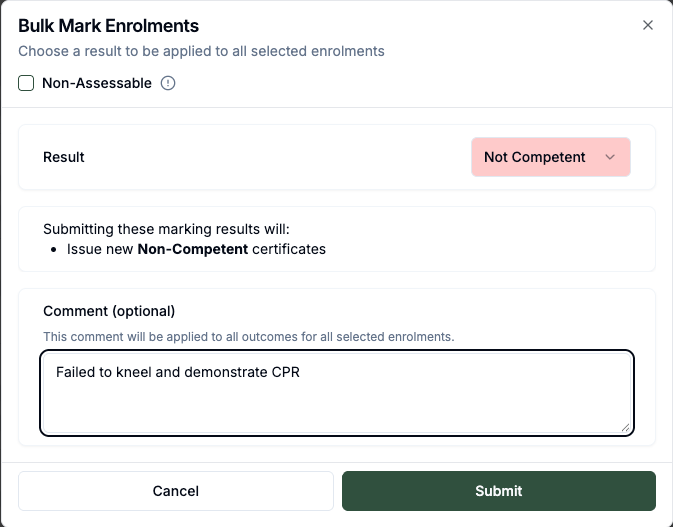
Task: Click the comment helper text below label
Action: click(x=248, y=336)
